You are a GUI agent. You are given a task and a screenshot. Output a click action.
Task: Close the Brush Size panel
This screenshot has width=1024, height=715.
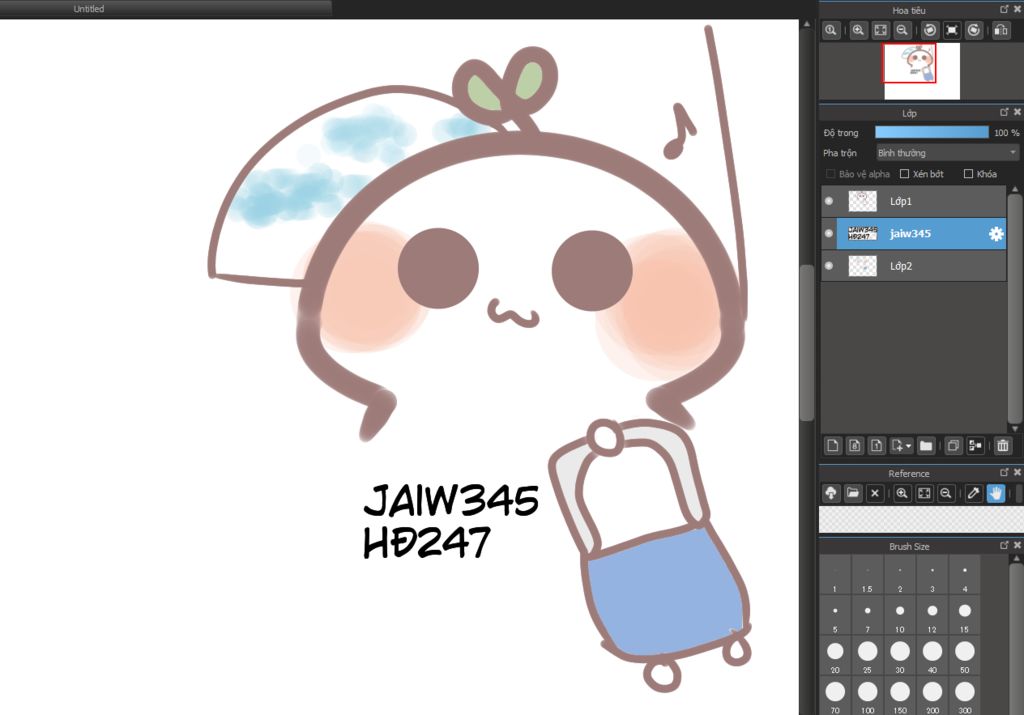click(1017, 545)
